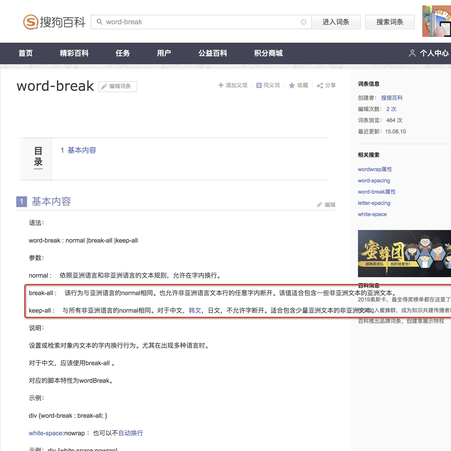Screen dimensions: 451x451
Task: Click the 相关搜索 heading
Action: click(x=369, y=155)
